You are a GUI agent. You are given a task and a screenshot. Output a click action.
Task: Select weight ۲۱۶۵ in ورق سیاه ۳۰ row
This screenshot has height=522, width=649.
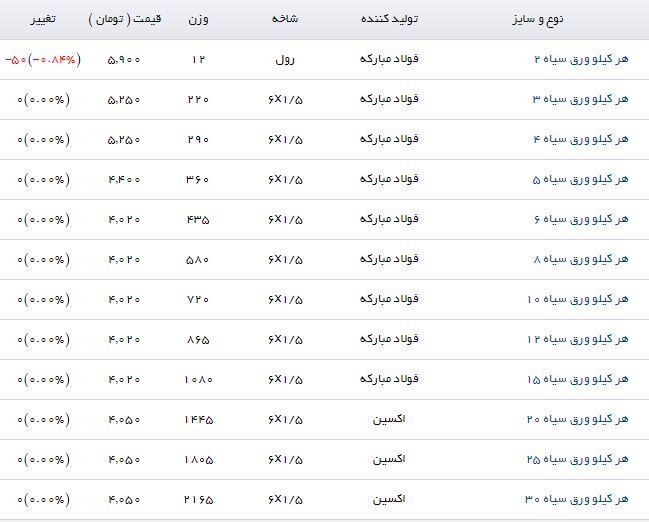click(x=198, y=500)
